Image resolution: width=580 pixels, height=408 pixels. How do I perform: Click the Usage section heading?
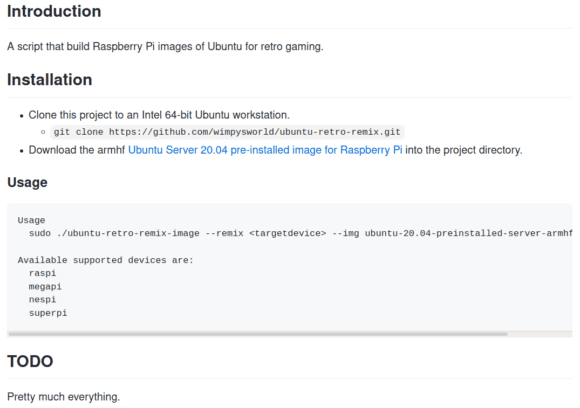(27, 182)
